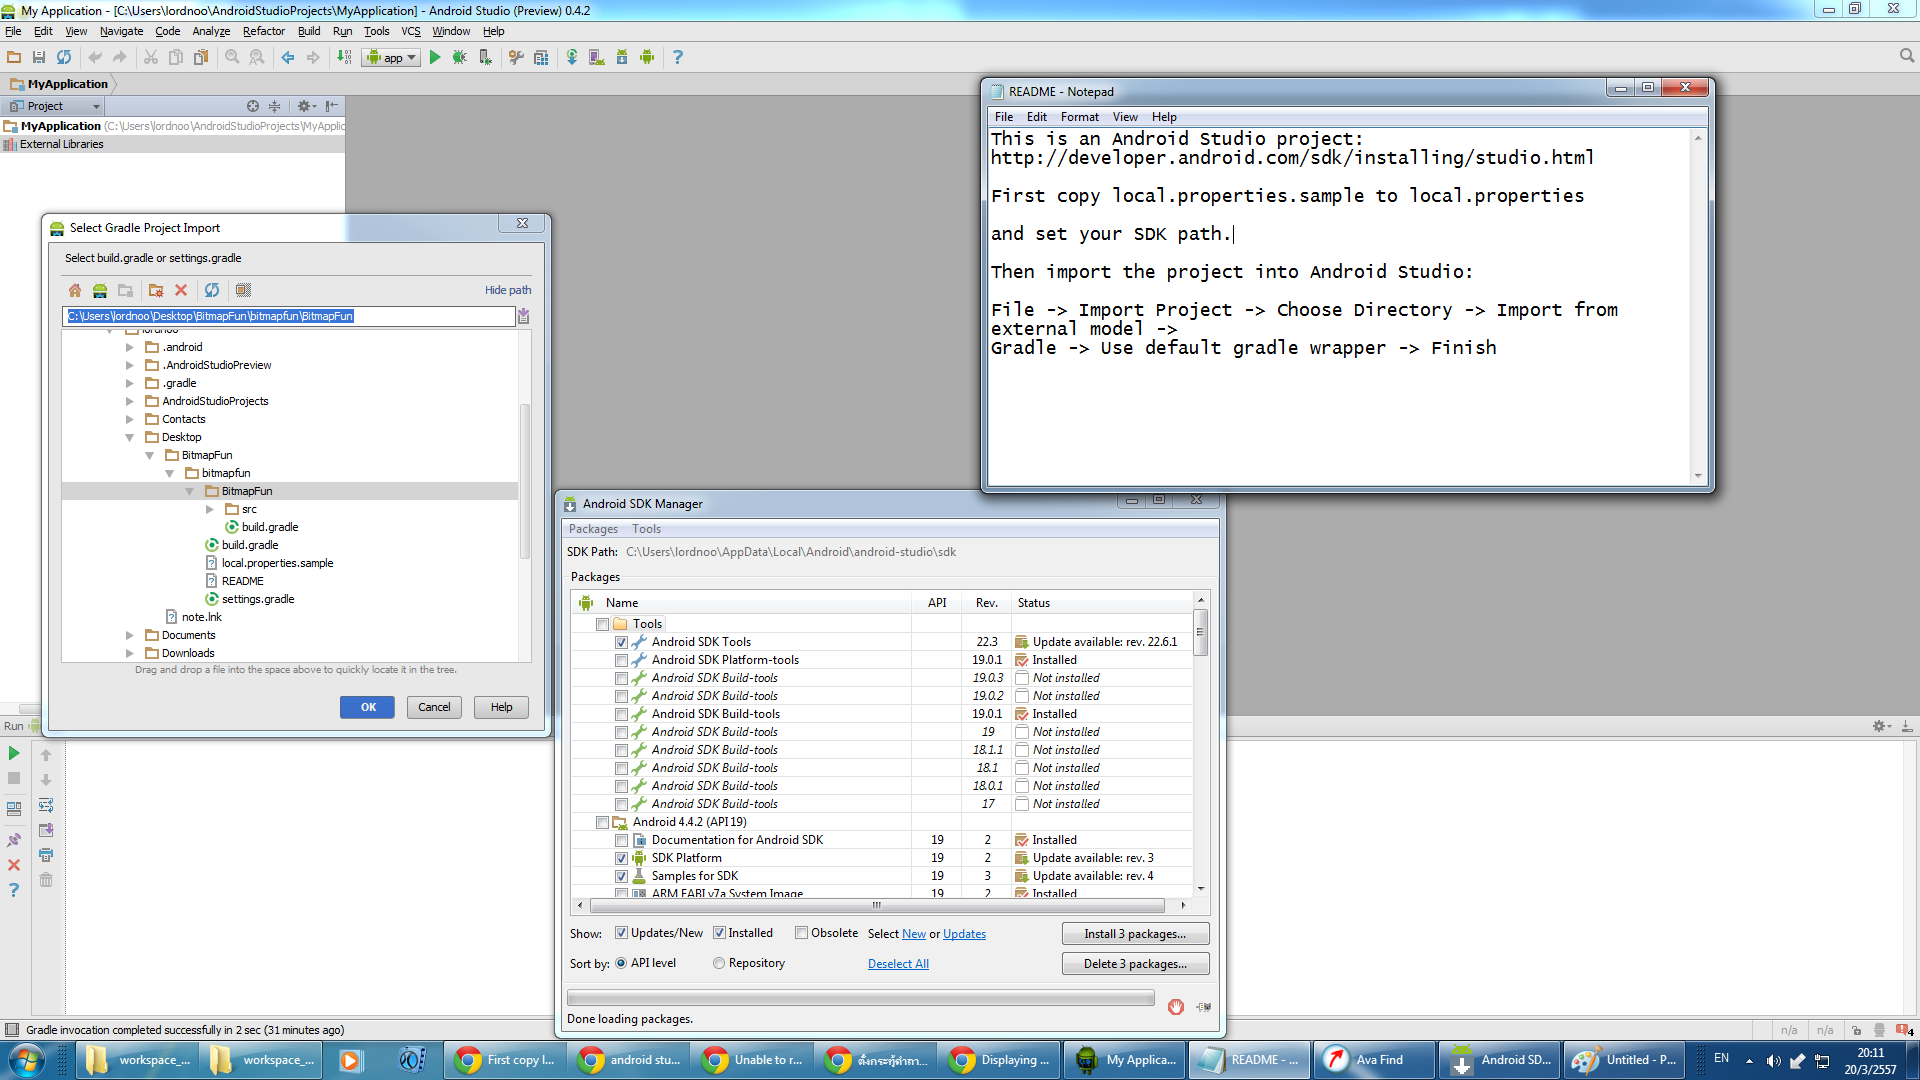Click Install 3 packages button
The width and height of the screenshot is (1920, 1080).
(1135, 934)
